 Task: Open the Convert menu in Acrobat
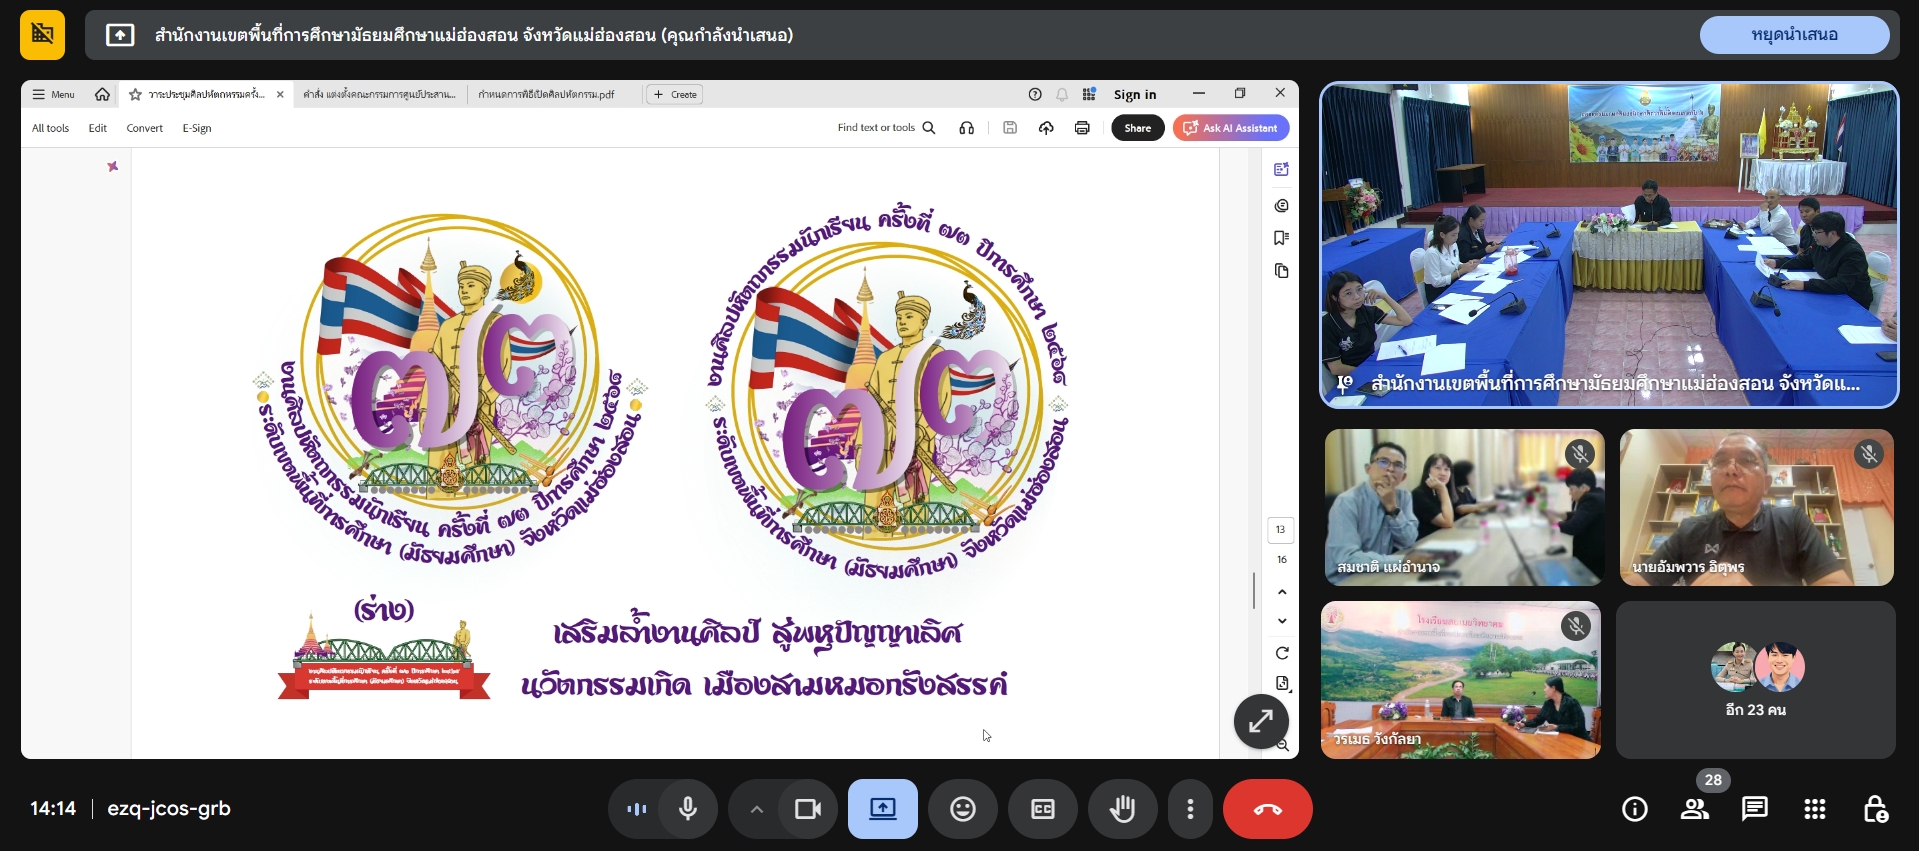coord(144,128)
